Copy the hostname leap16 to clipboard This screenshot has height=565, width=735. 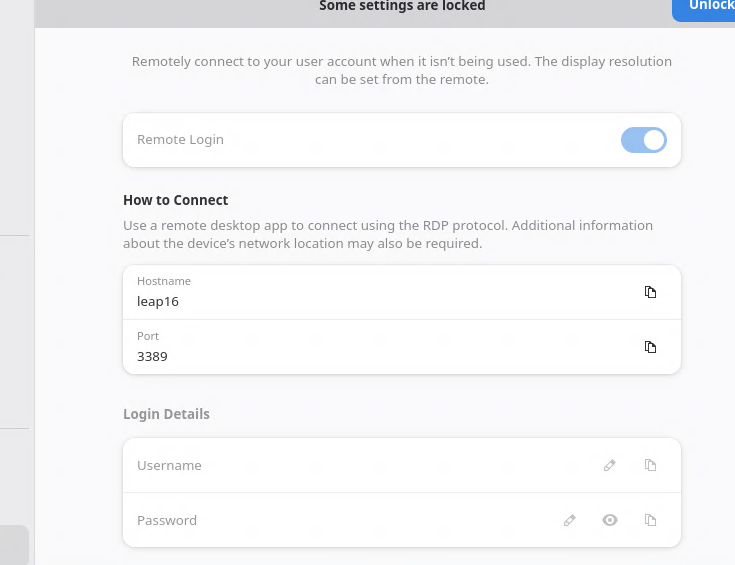(x=650, y=292)
